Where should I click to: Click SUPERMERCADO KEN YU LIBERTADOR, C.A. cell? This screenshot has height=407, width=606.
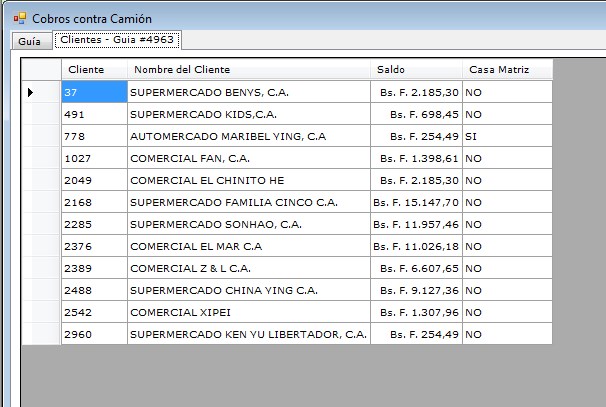click(x=249, y=334)
